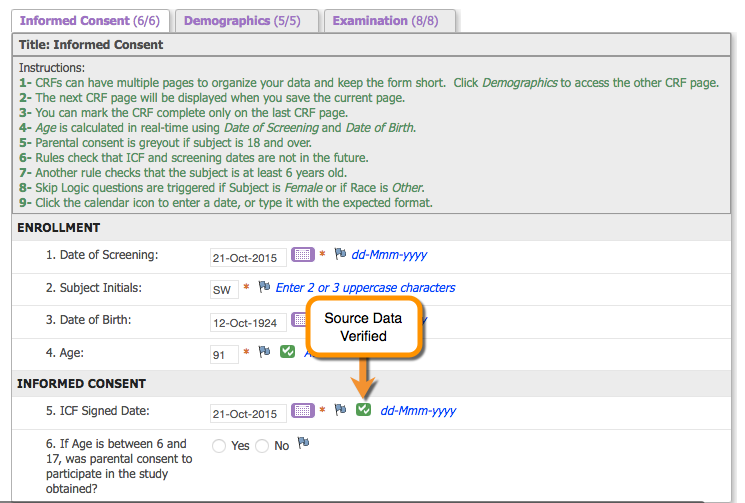Click the flag icon next to parental consent question
The width and height of the screenshot is (745, 503).
(x=303, y=443)
